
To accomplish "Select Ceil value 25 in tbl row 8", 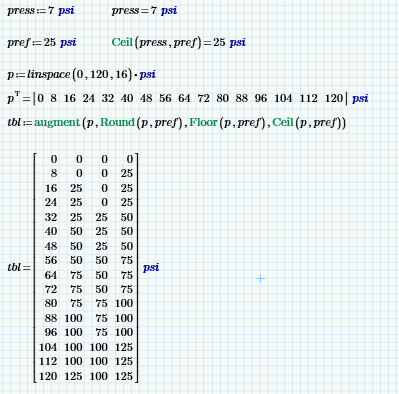I will (127, 173).
